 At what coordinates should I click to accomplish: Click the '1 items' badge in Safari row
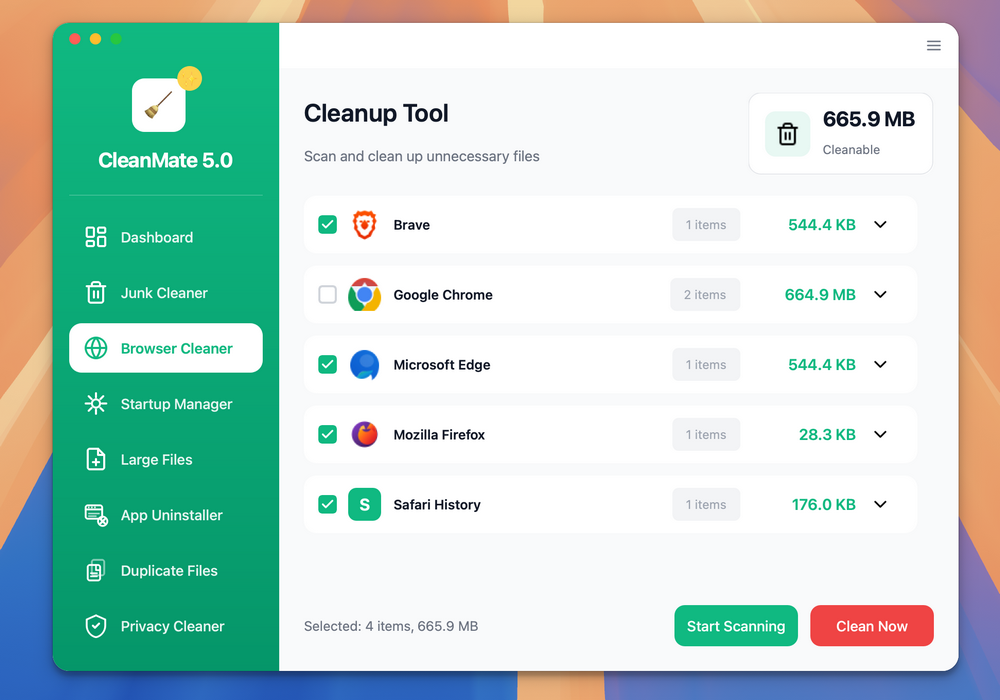(706, 504)
